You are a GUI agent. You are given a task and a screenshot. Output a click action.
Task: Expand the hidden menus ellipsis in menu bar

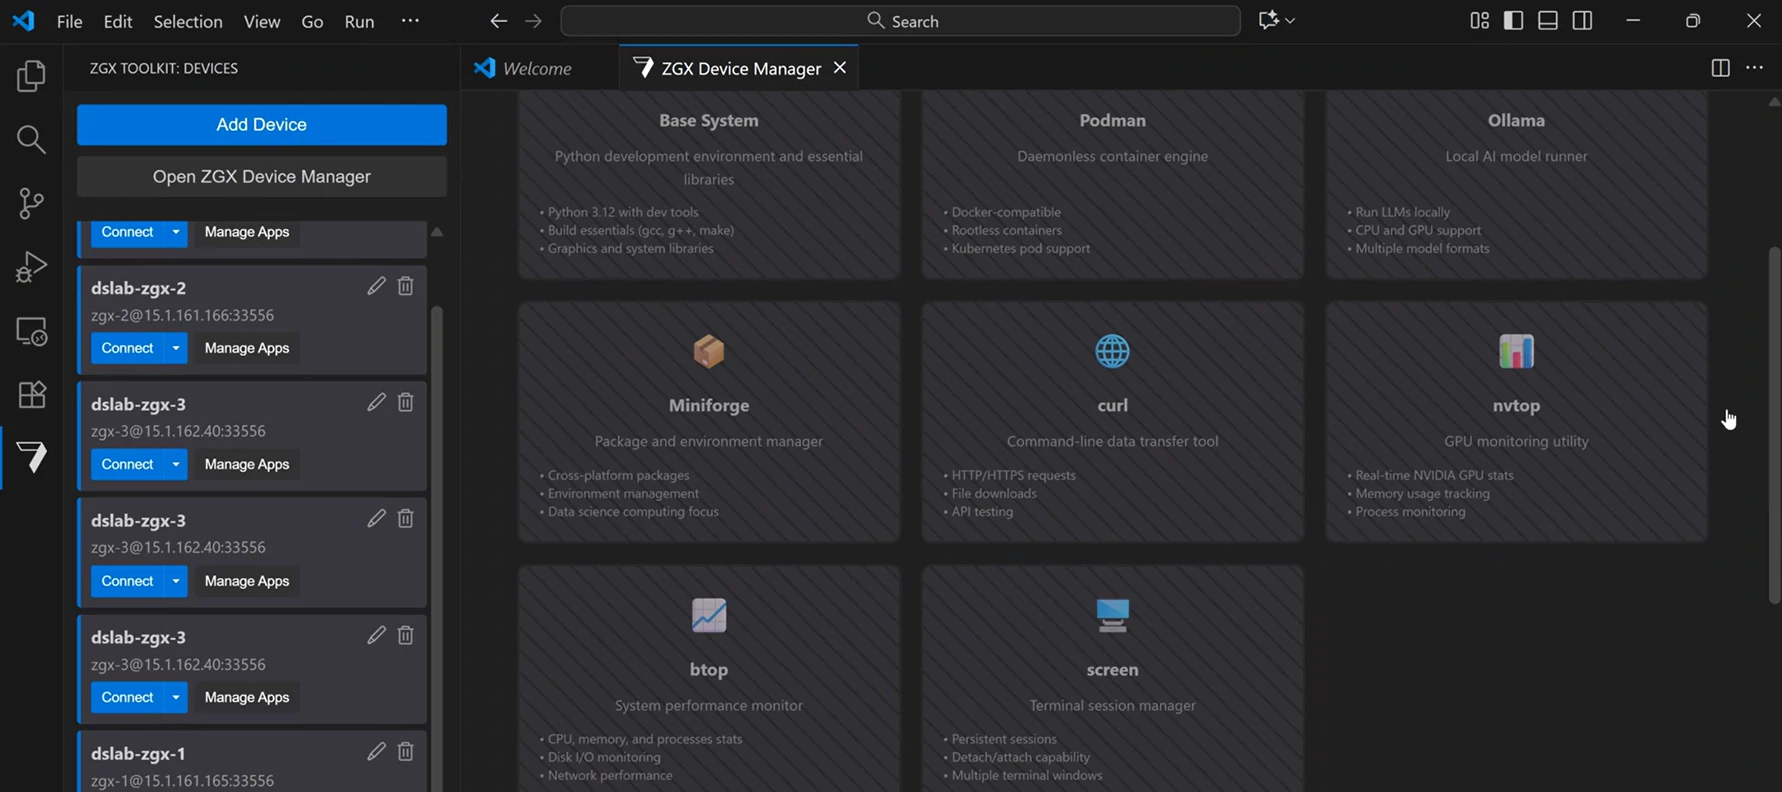coord(410,21)
